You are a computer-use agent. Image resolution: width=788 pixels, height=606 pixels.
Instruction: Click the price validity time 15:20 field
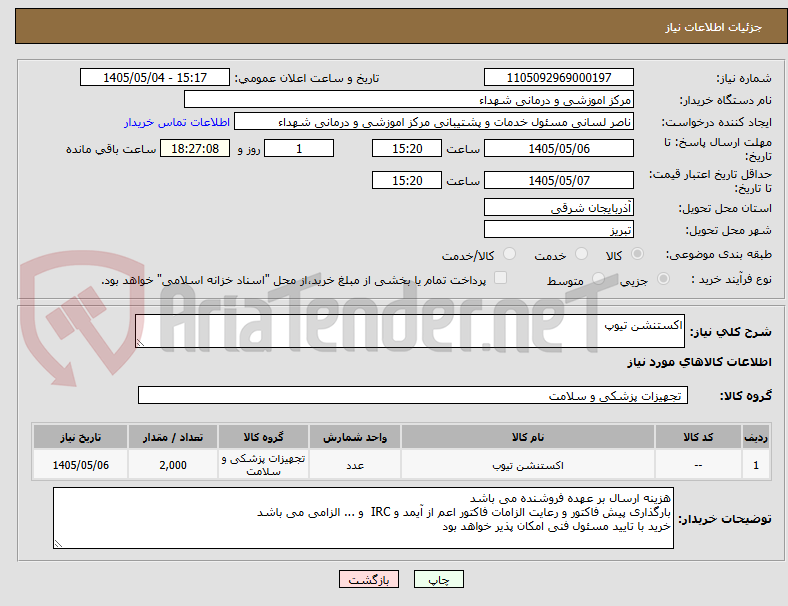click(407, 180)
